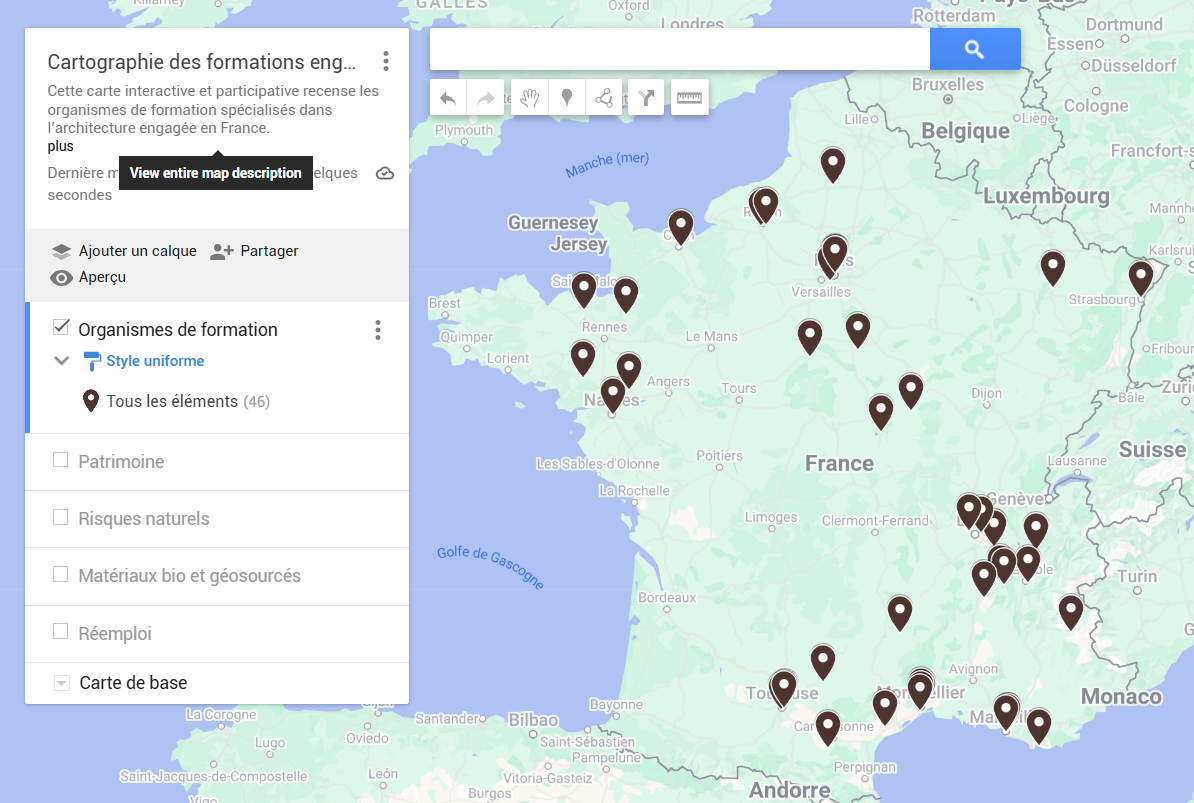Viewport: 1194px width, 803px height.
Task: Click the 'Bordeaux' city label on map
Action: [667, 597]
